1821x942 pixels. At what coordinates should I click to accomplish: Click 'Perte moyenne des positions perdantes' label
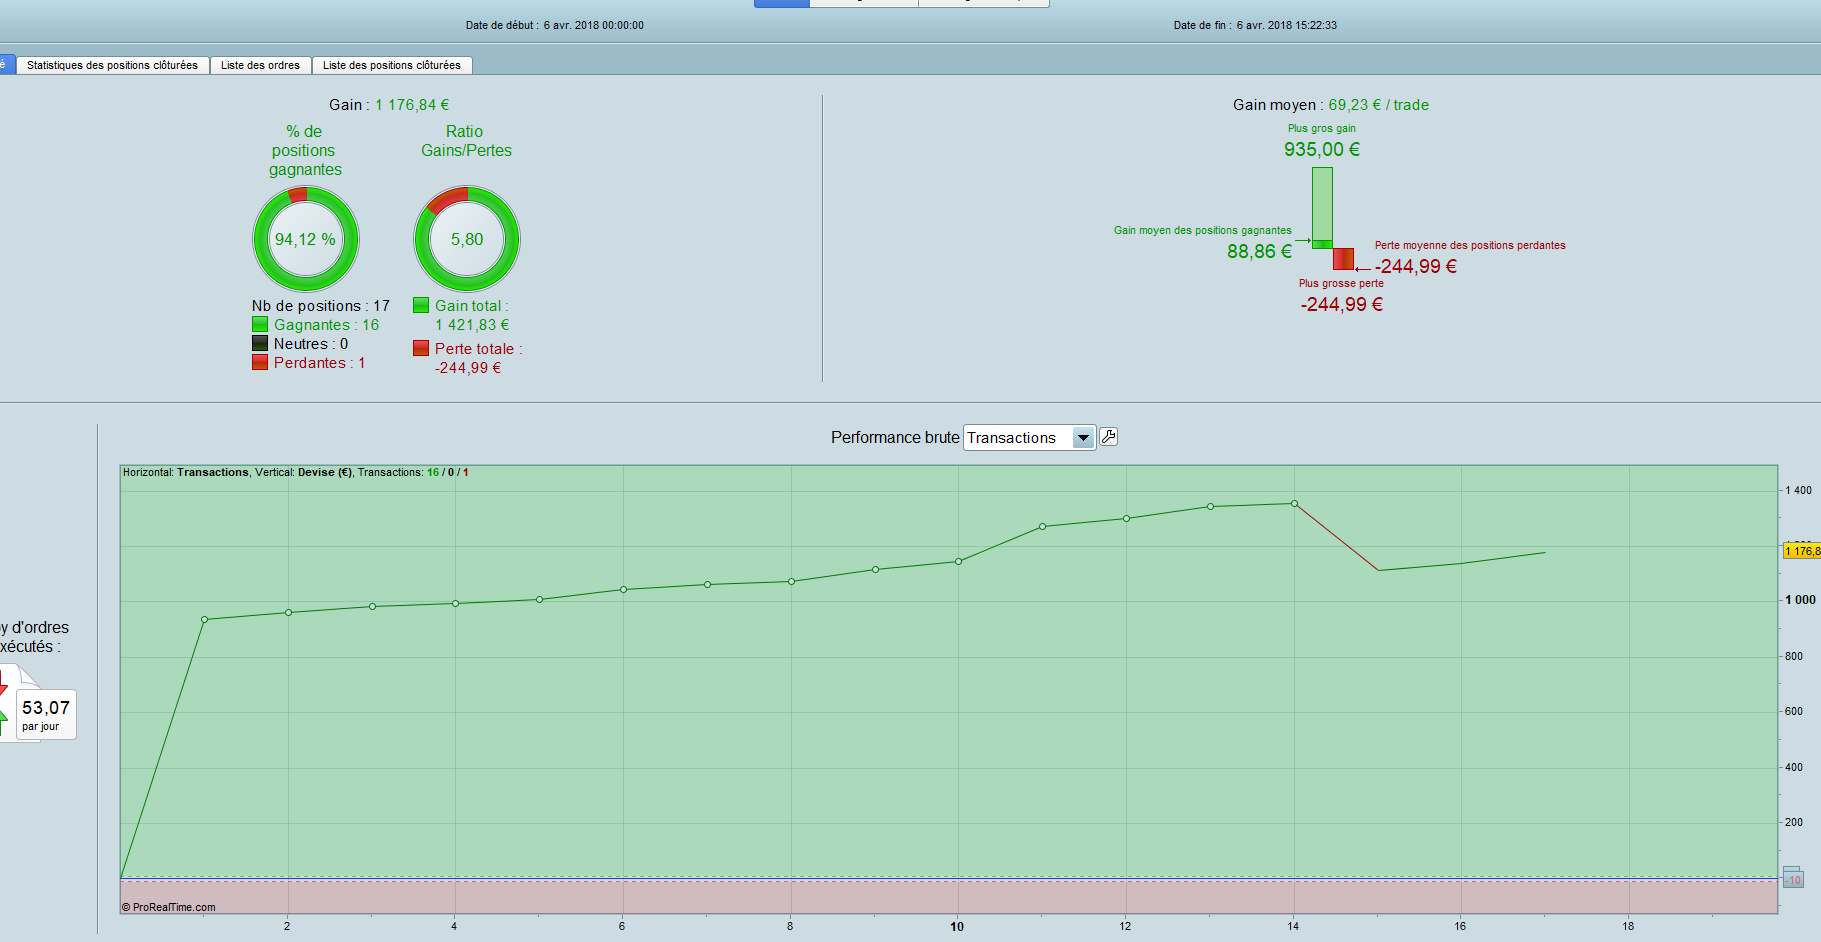tap(1470, 245)
